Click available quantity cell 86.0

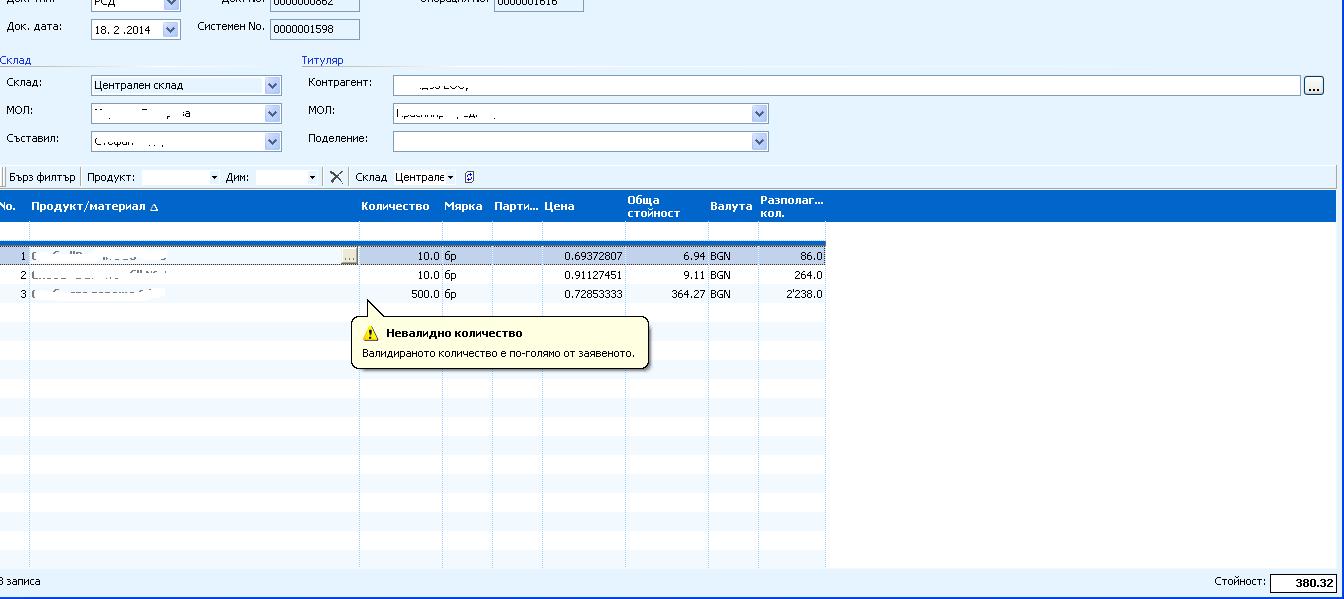tap(792, 257)
